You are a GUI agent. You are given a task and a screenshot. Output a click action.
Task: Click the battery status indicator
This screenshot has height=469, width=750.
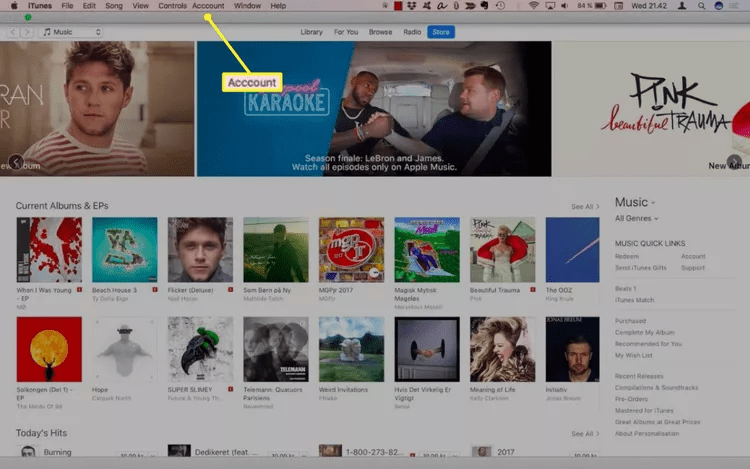(x=592, y=6)
